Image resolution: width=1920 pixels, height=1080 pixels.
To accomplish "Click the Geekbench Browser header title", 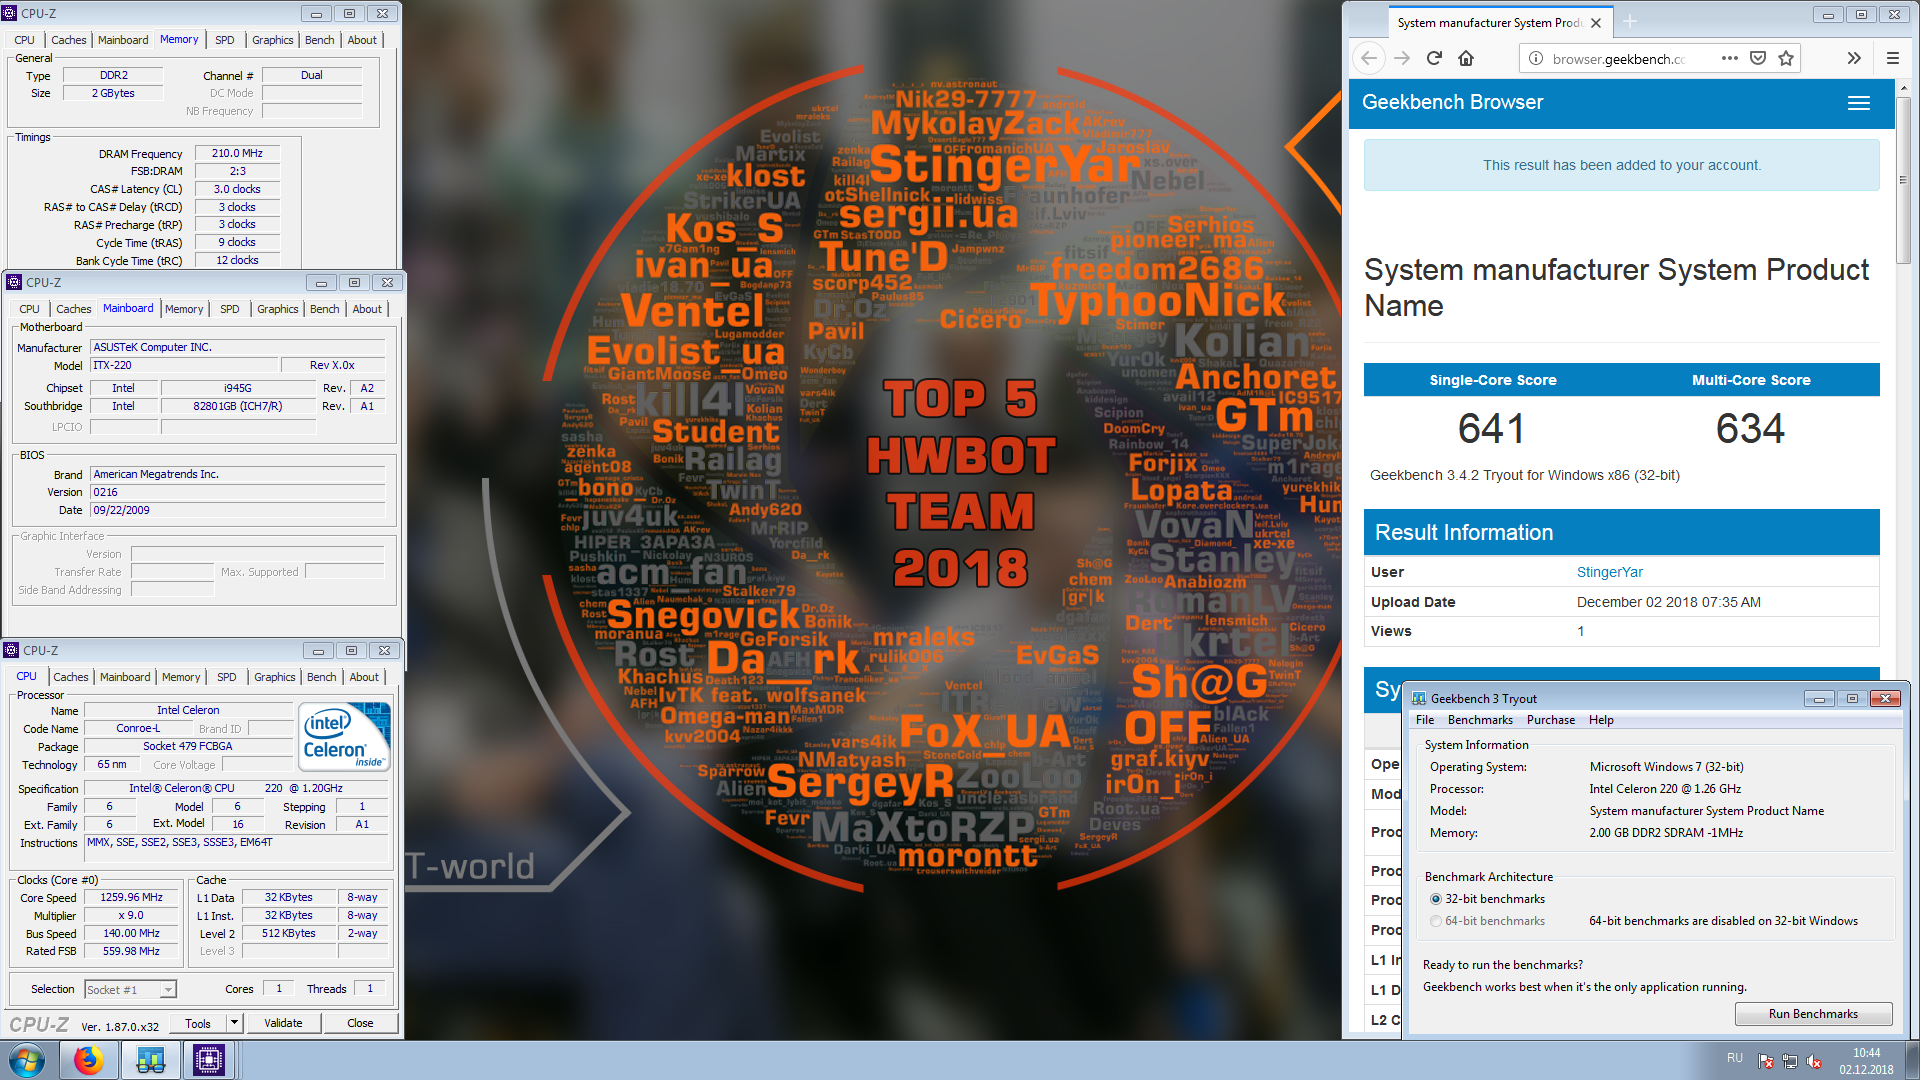I will coord(1452,102).
